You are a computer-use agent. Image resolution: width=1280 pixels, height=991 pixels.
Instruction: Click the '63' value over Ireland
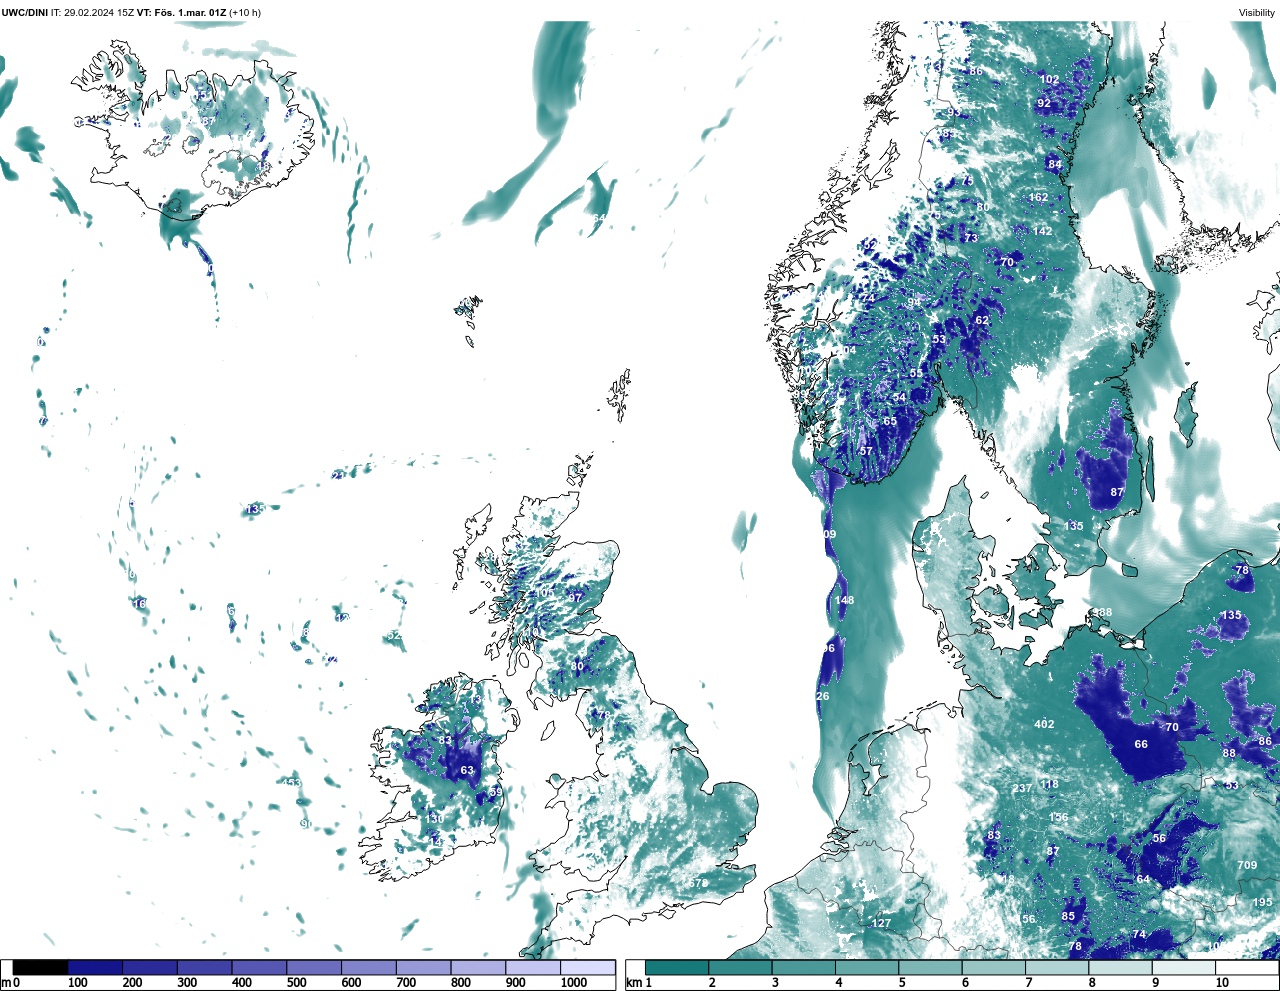pyautogui.click(x=467, y=771)
